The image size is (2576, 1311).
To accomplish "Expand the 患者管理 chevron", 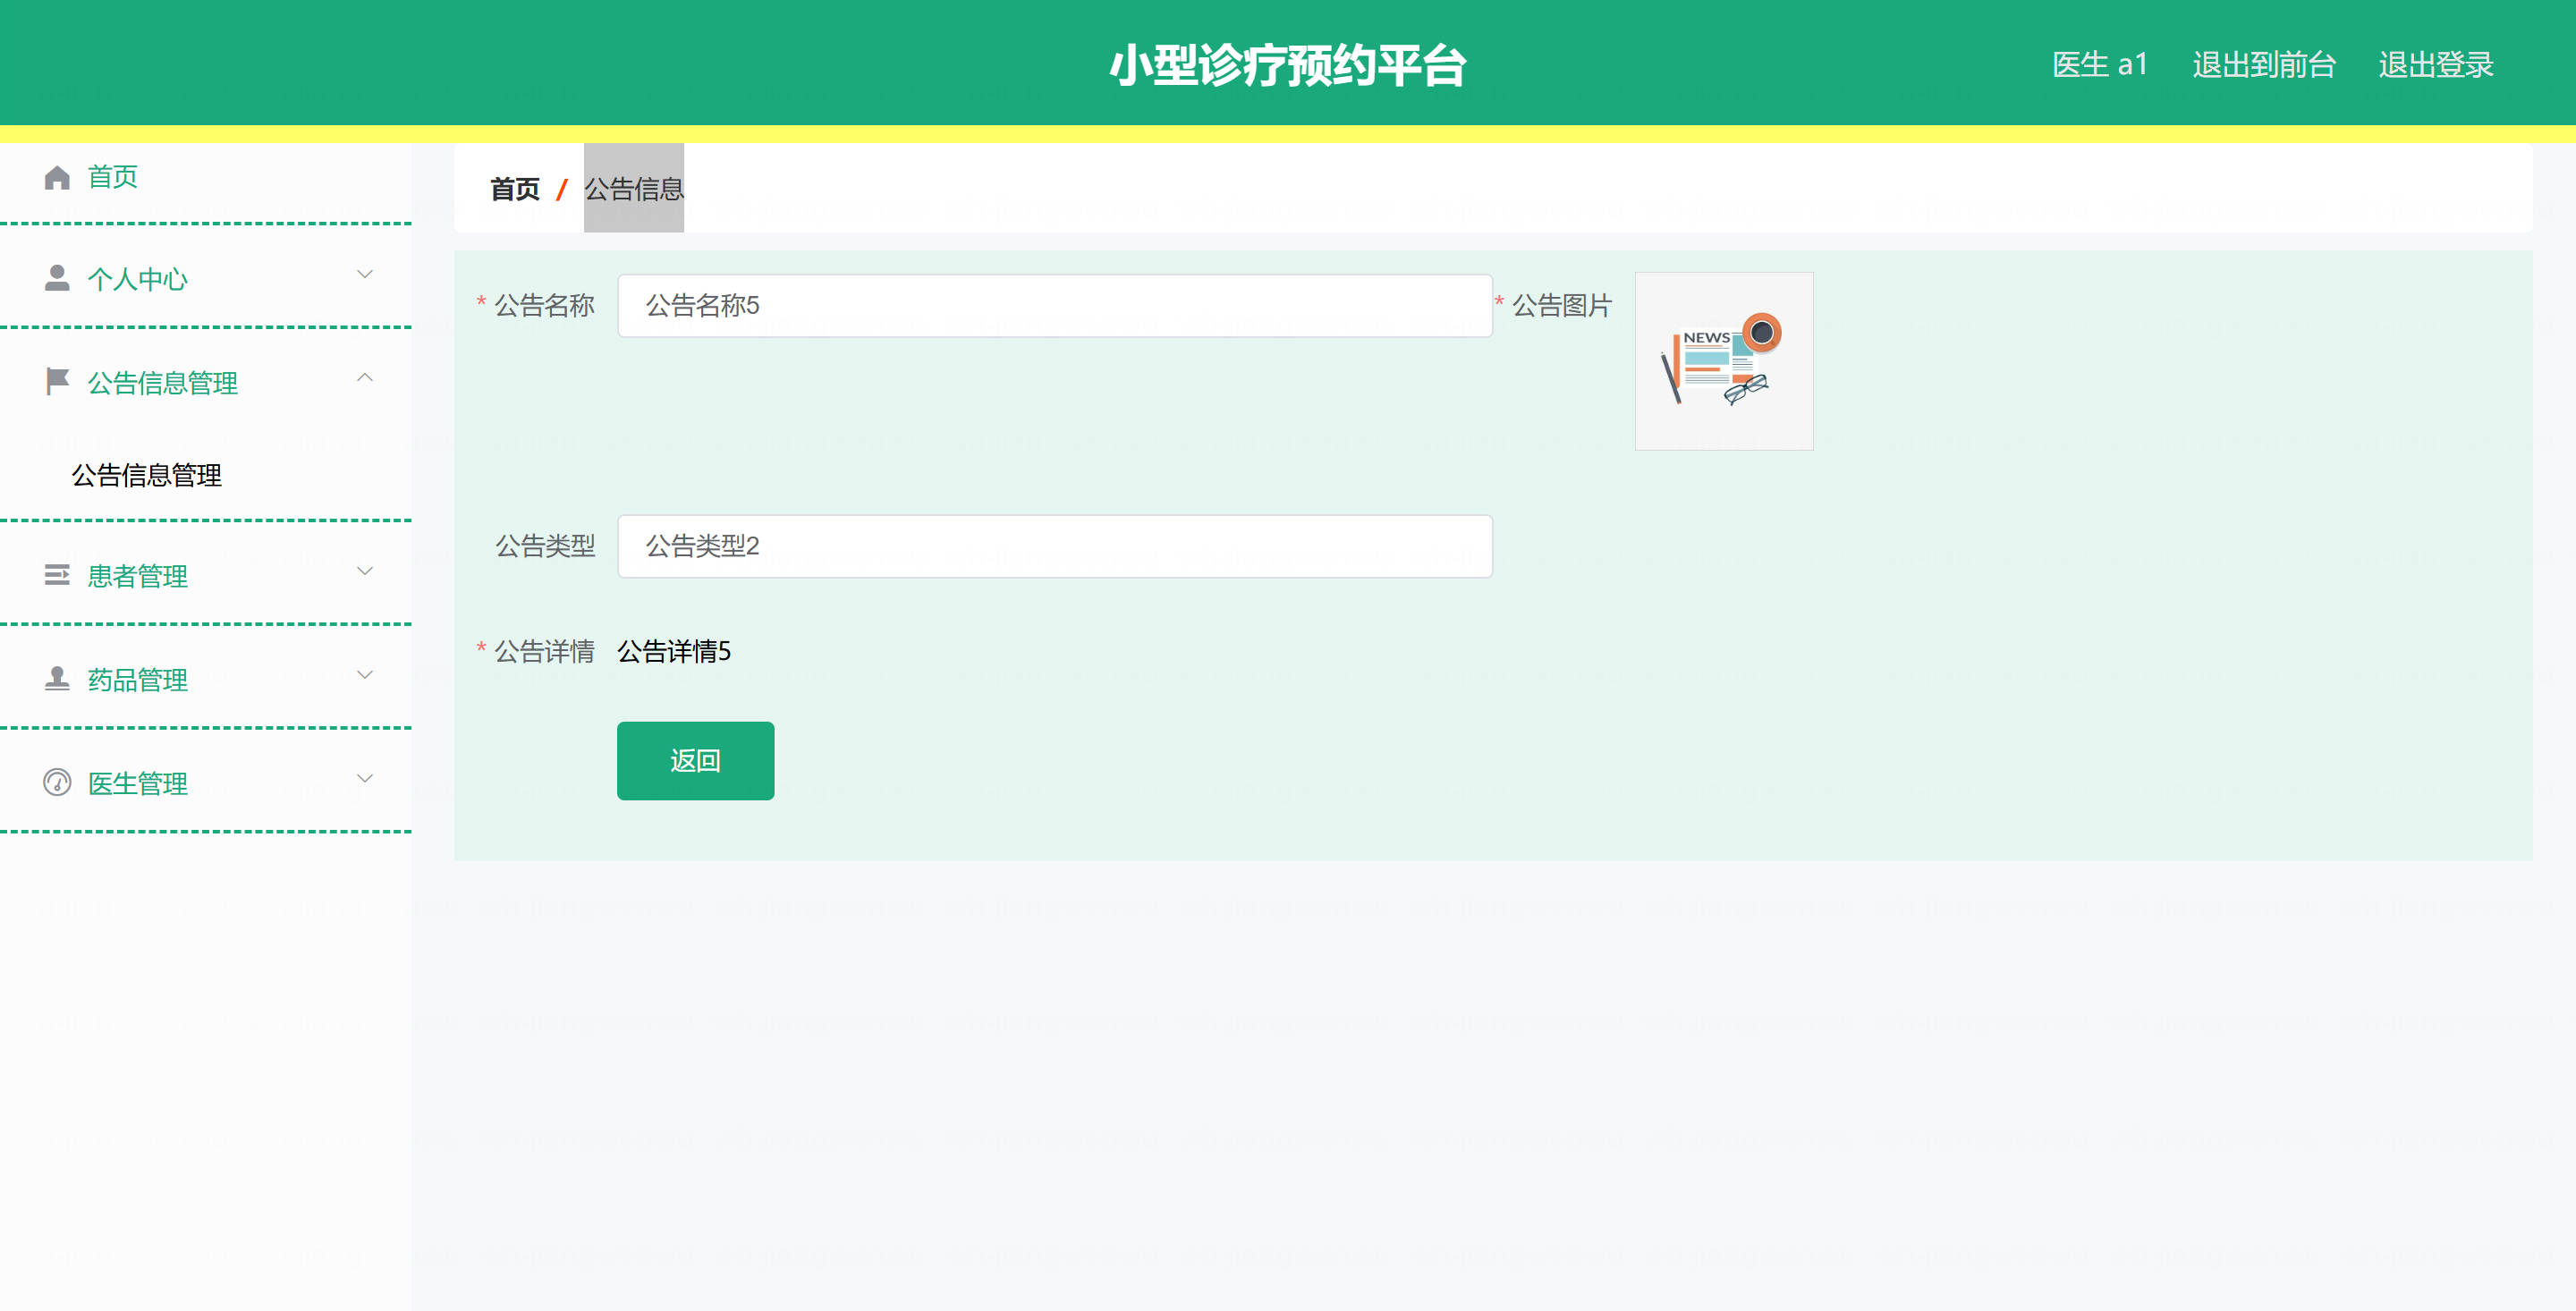I will pyautogui.click(x=365, y=571).
